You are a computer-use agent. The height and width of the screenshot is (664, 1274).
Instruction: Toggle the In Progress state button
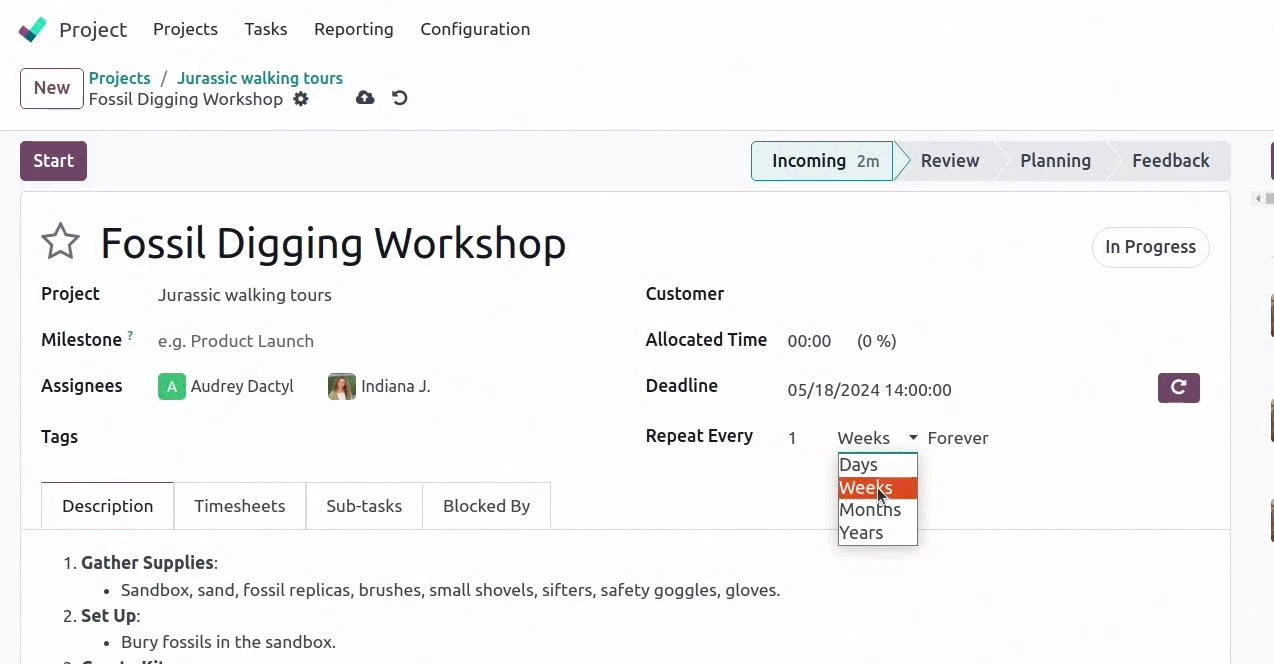click(x=1150, y=247)
